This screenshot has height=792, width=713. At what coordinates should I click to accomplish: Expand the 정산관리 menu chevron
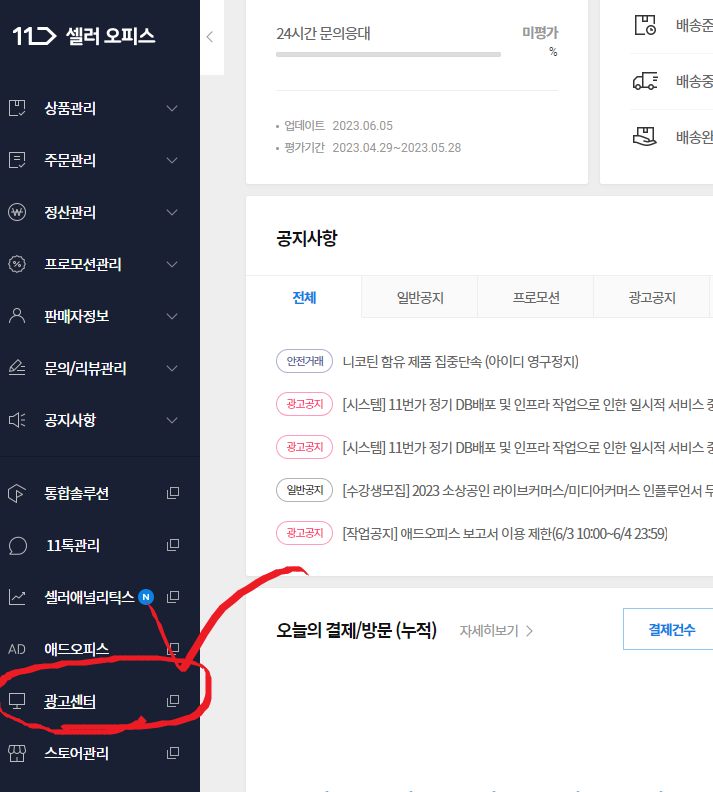[x=172, y=213]
